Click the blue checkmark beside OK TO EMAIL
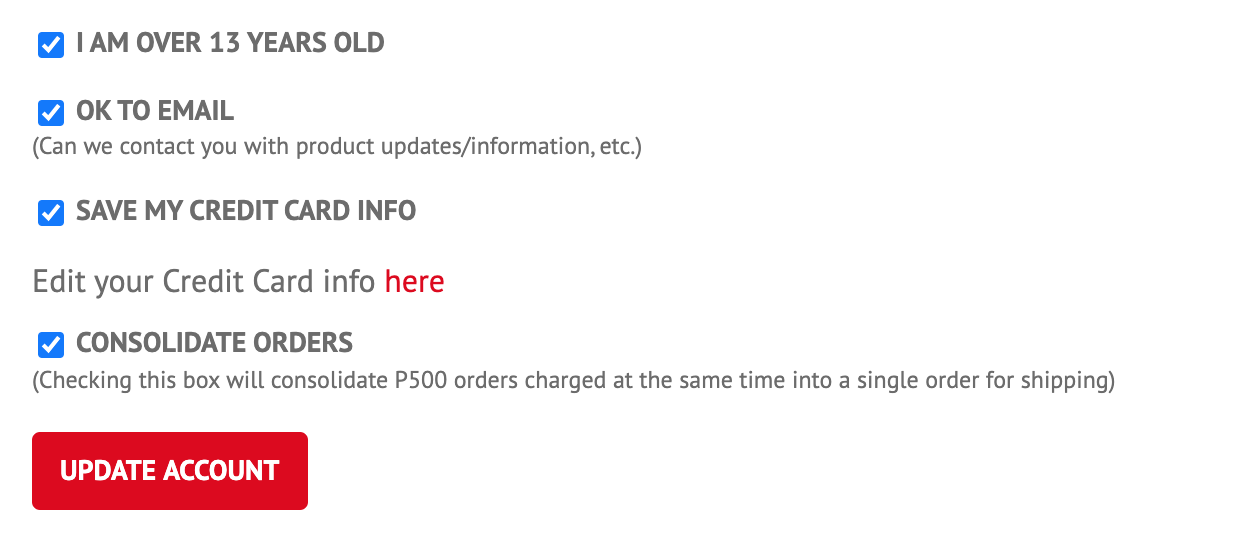 51,112
